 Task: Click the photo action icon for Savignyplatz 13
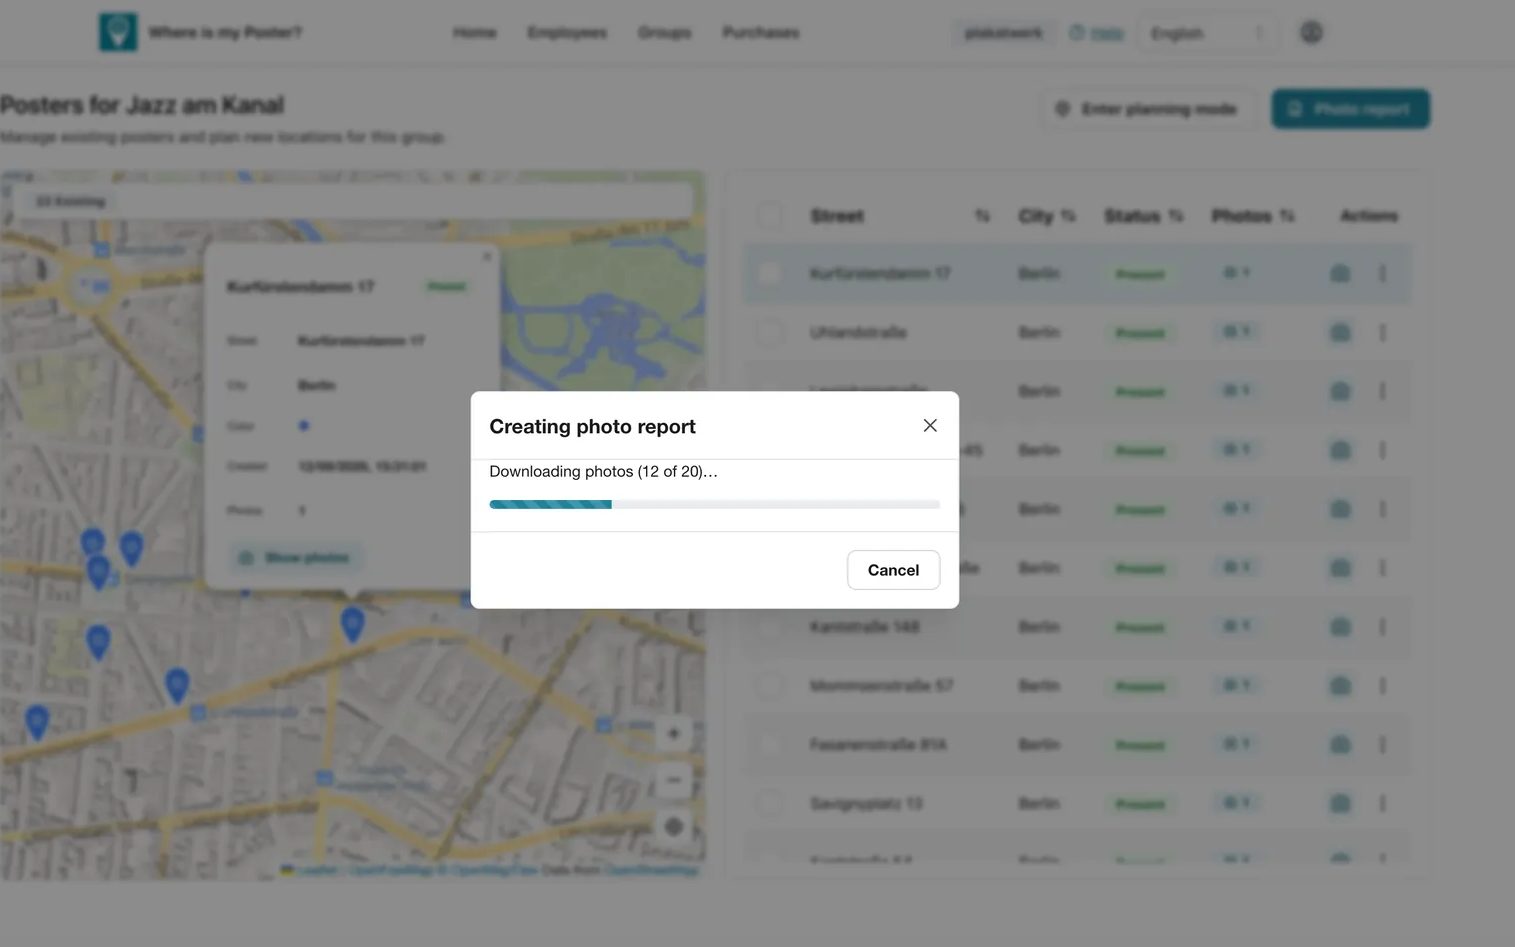pyautogui.click(x=1340, y=804)
